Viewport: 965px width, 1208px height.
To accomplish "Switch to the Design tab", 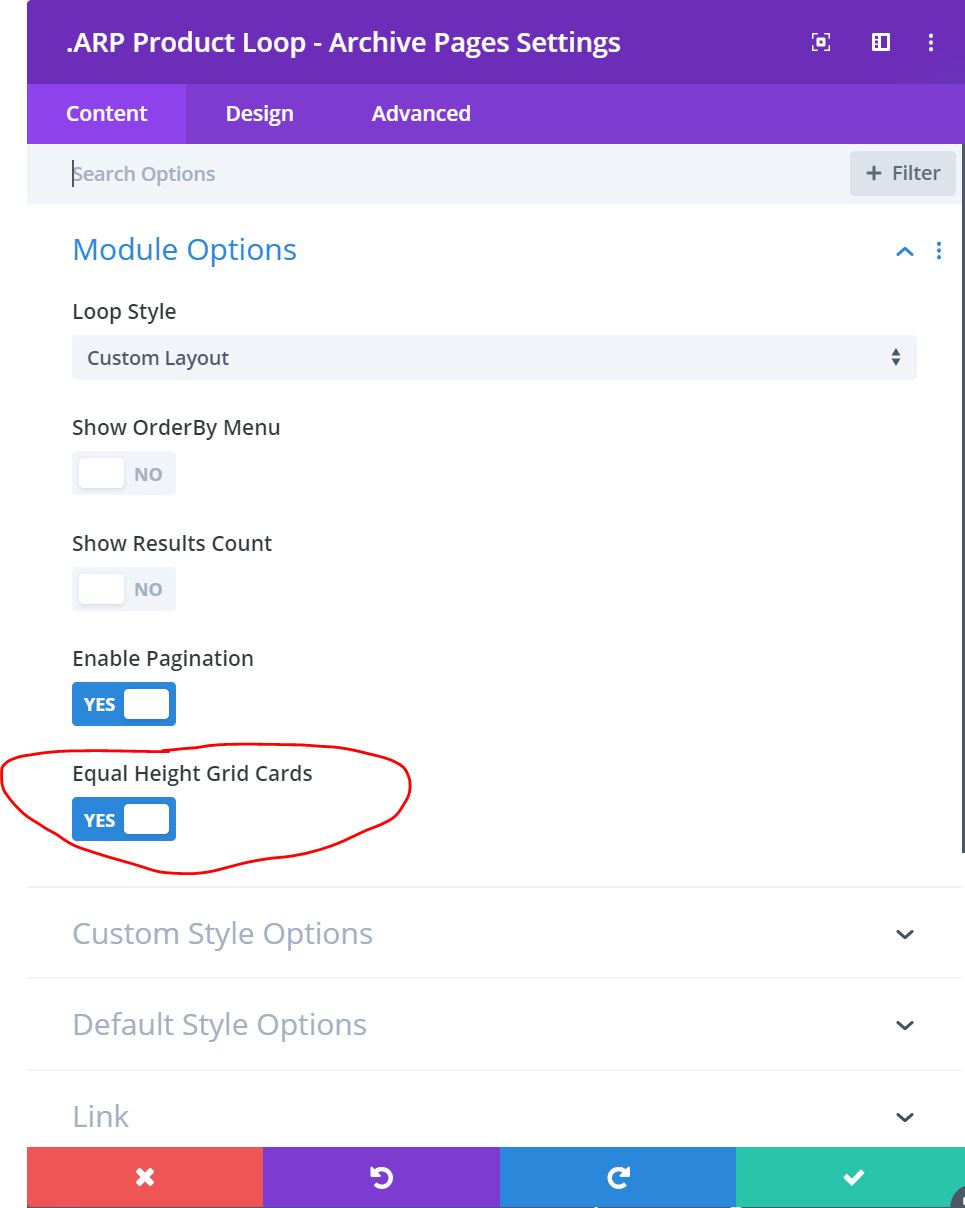I will (x=260, y=114).
